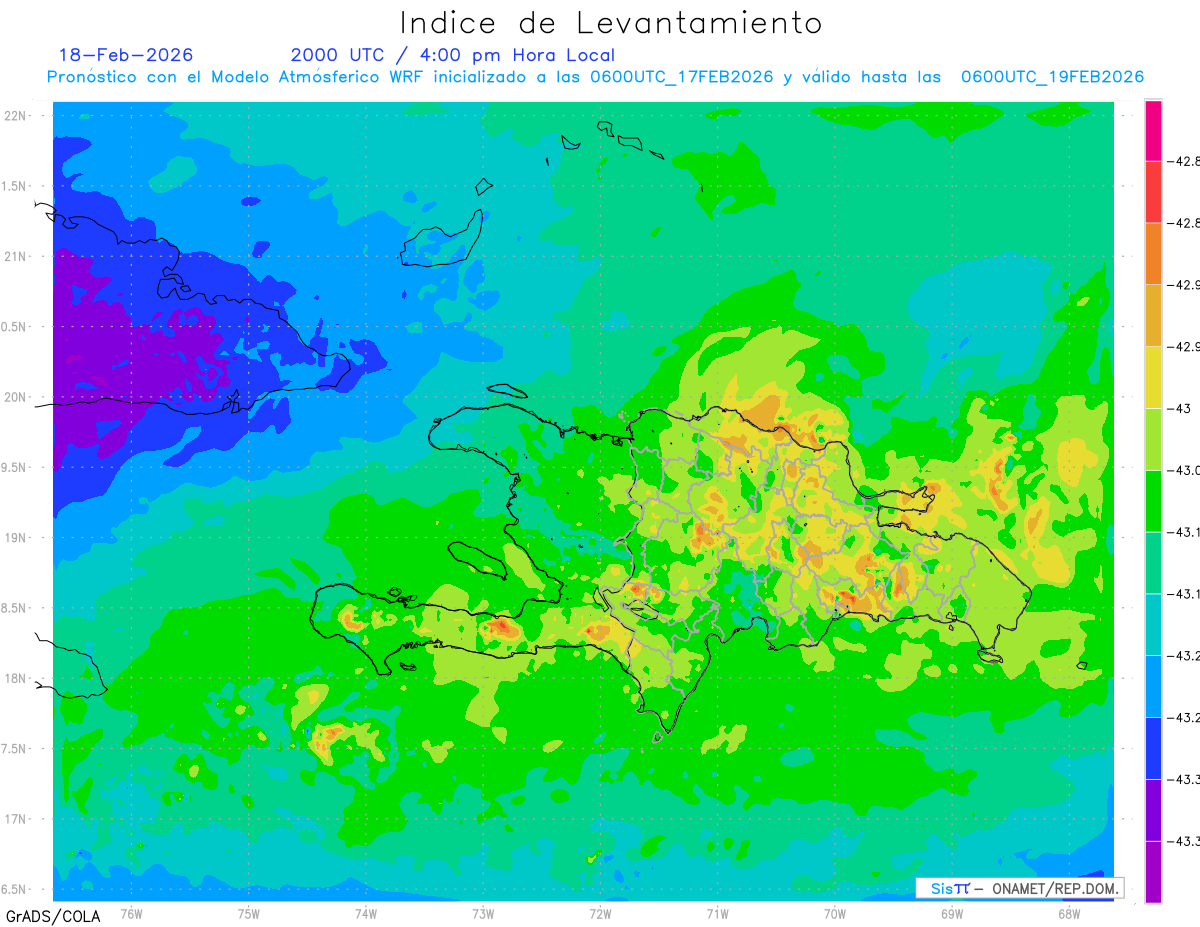Click the 'Indice de Levantamiento' map title

pos(611,23)
